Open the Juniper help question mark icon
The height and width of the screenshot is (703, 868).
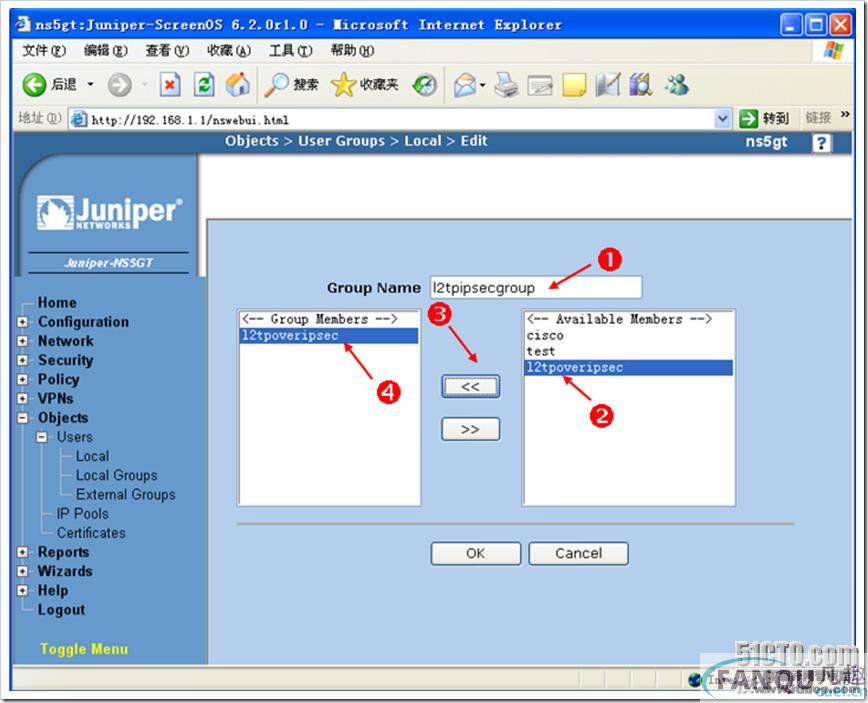pyautogui.click(x=822, y=143)
